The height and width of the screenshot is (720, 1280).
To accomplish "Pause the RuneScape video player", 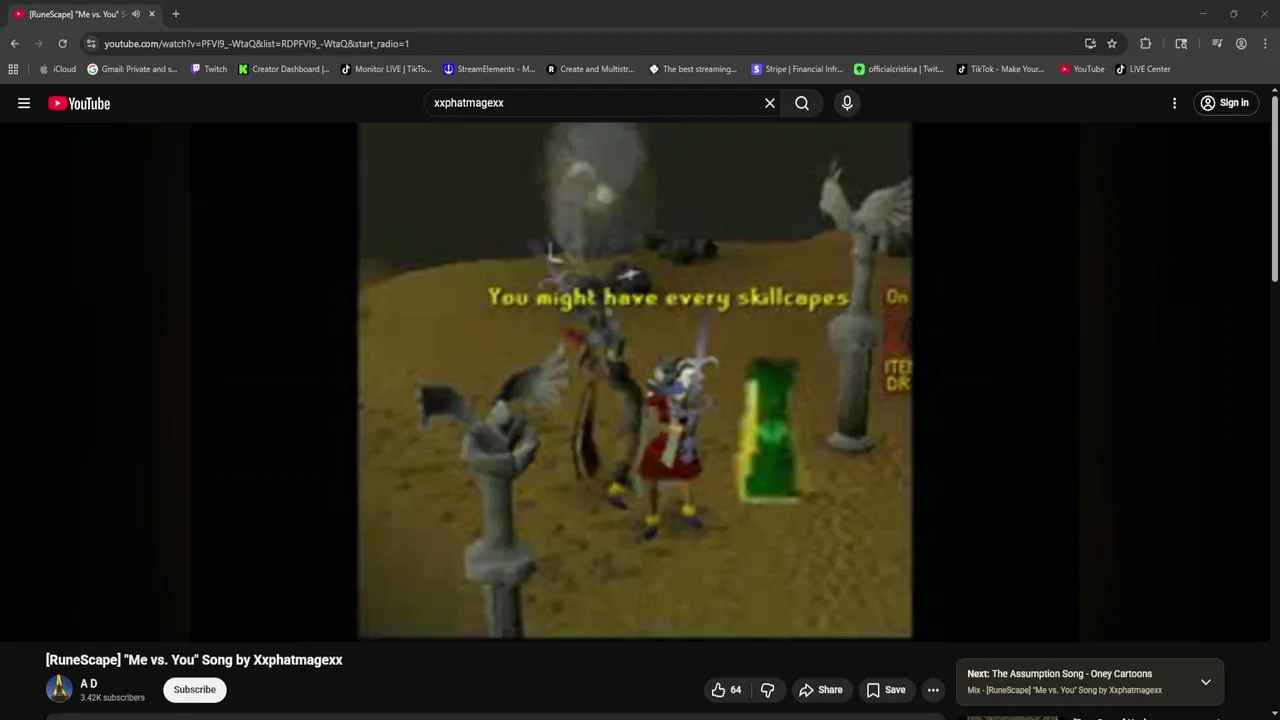I will point(635,380).
